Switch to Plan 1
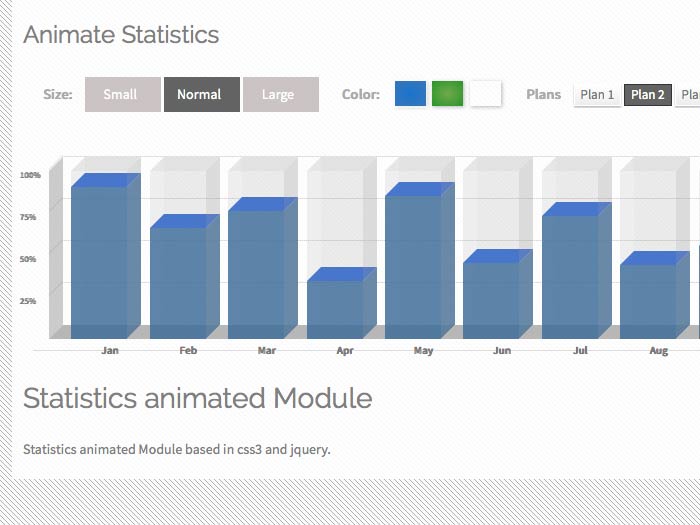Screen dimensions: 700x525 click(597, 95)
